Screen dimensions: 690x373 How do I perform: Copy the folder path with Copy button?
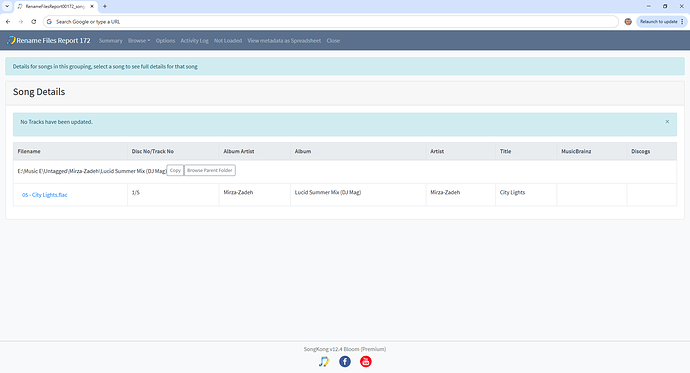[x=175, y=170]
